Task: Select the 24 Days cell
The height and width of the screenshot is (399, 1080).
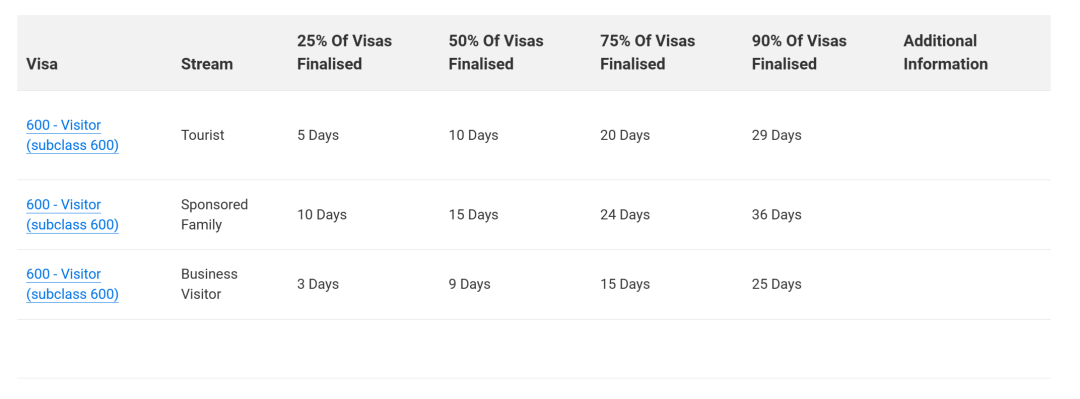Action: [625, 214]
